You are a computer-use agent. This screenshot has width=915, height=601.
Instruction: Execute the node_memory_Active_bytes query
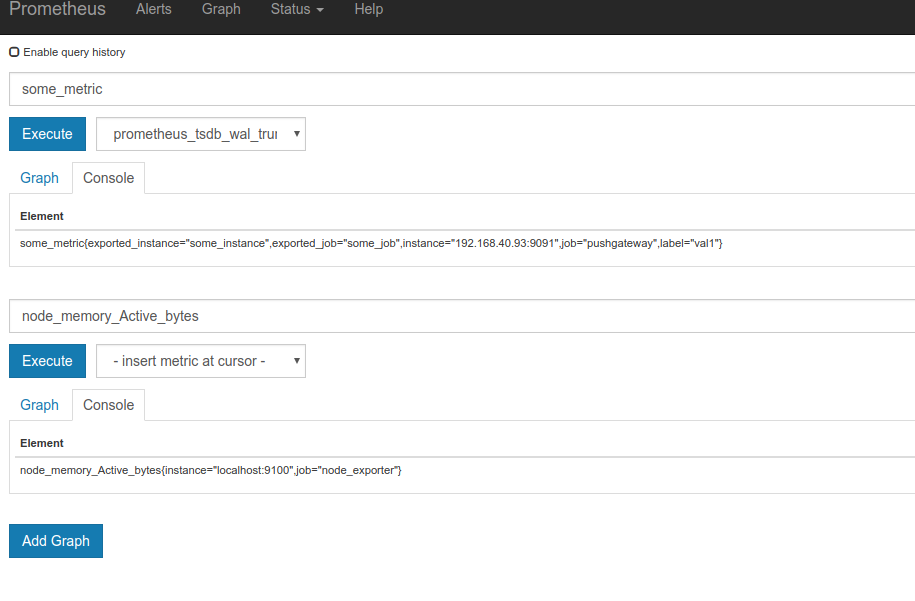(x=47, y=361)
